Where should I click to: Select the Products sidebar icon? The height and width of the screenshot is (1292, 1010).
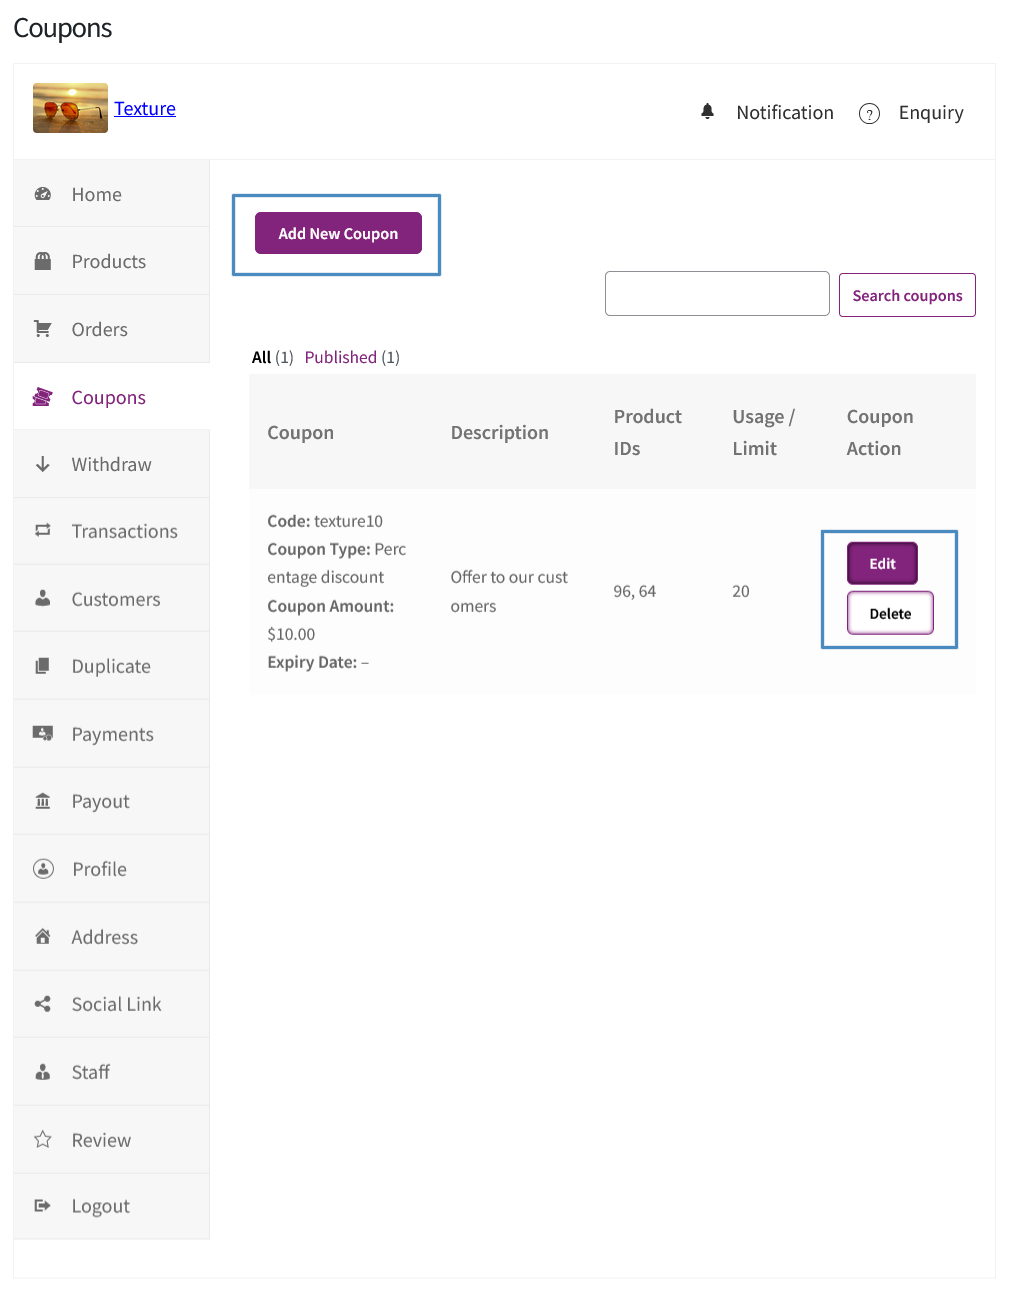click(43, 260)
